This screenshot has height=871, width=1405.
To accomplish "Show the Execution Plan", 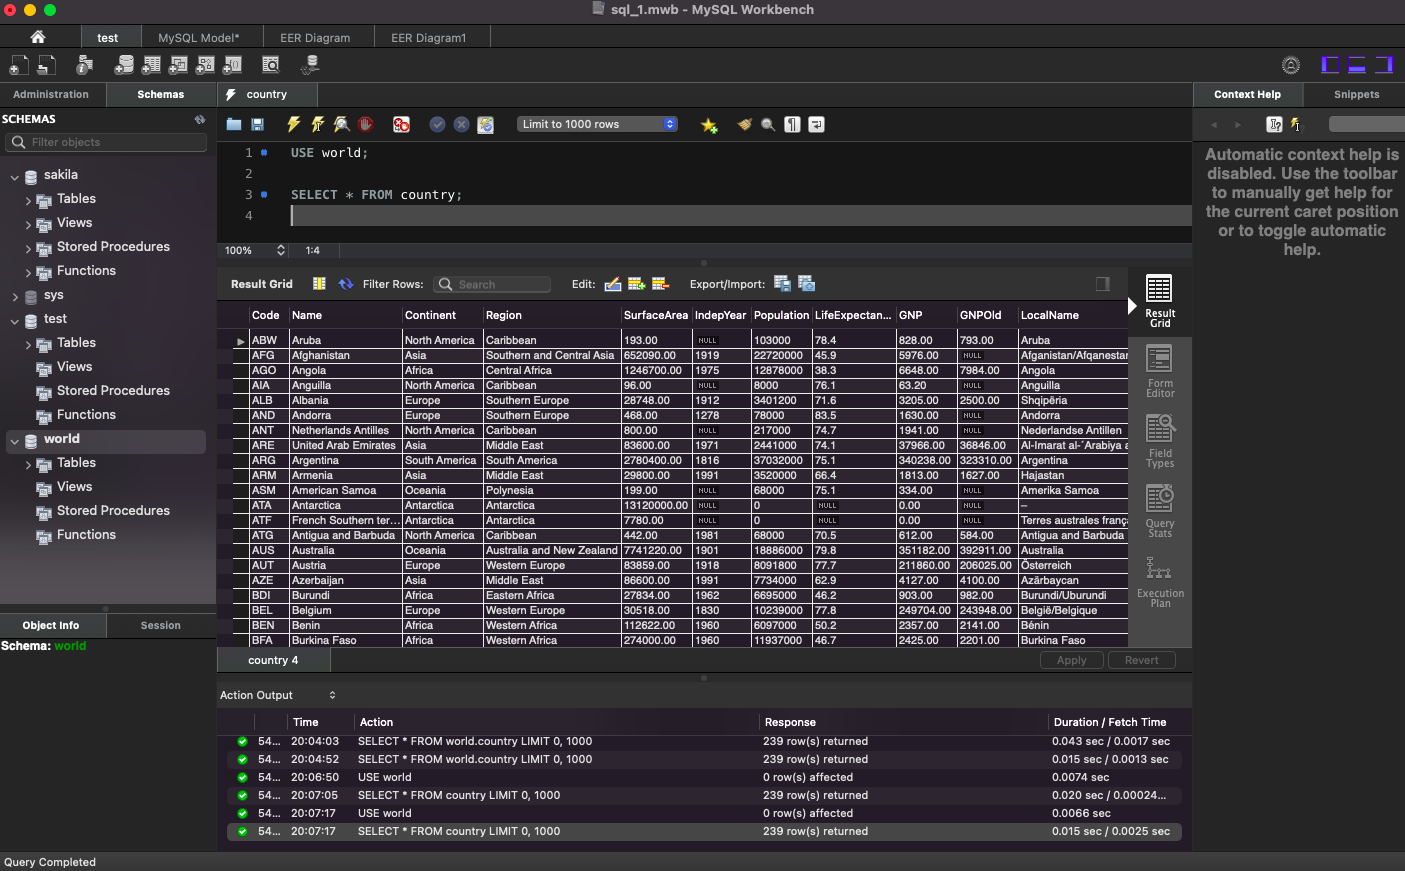I will point(1160,582).
